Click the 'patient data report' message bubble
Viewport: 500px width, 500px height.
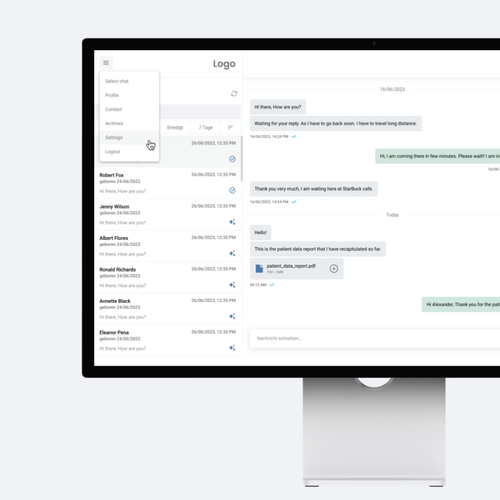click(x=318, y=249)
